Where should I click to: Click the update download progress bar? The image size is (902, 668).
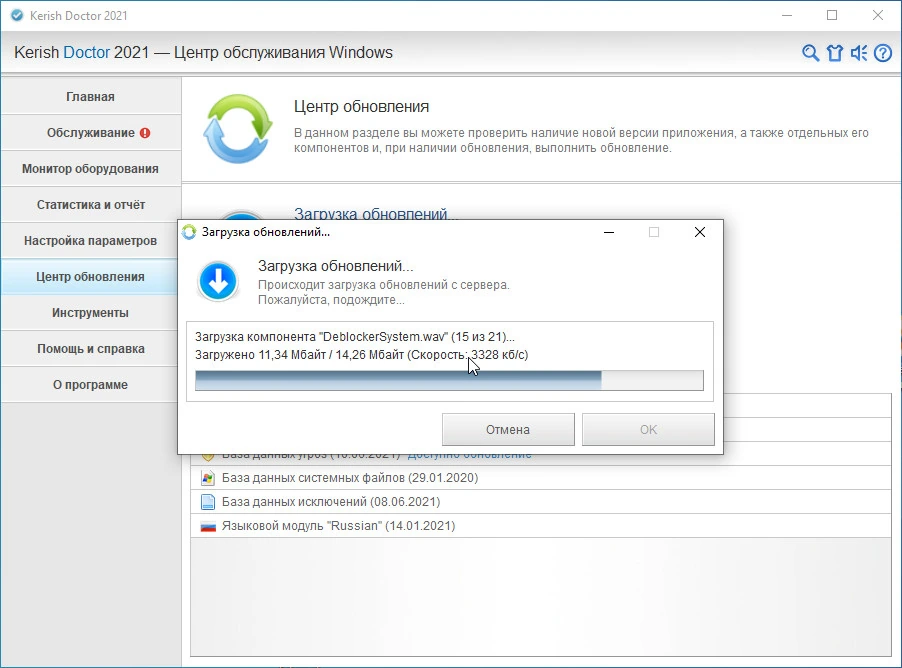point(449,380)
